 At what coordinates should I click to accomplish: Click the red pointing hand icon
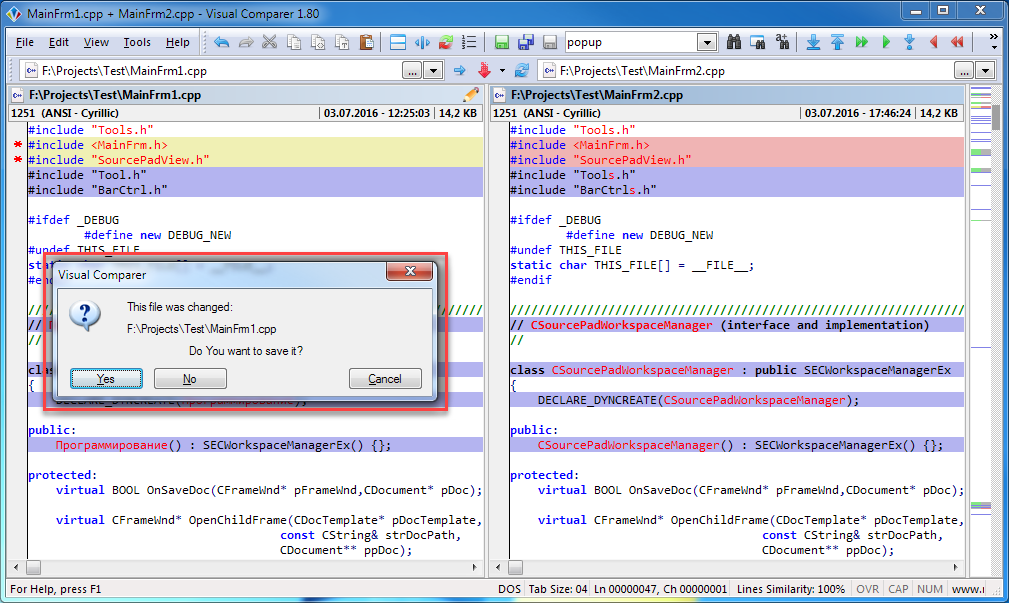(485, 71)
